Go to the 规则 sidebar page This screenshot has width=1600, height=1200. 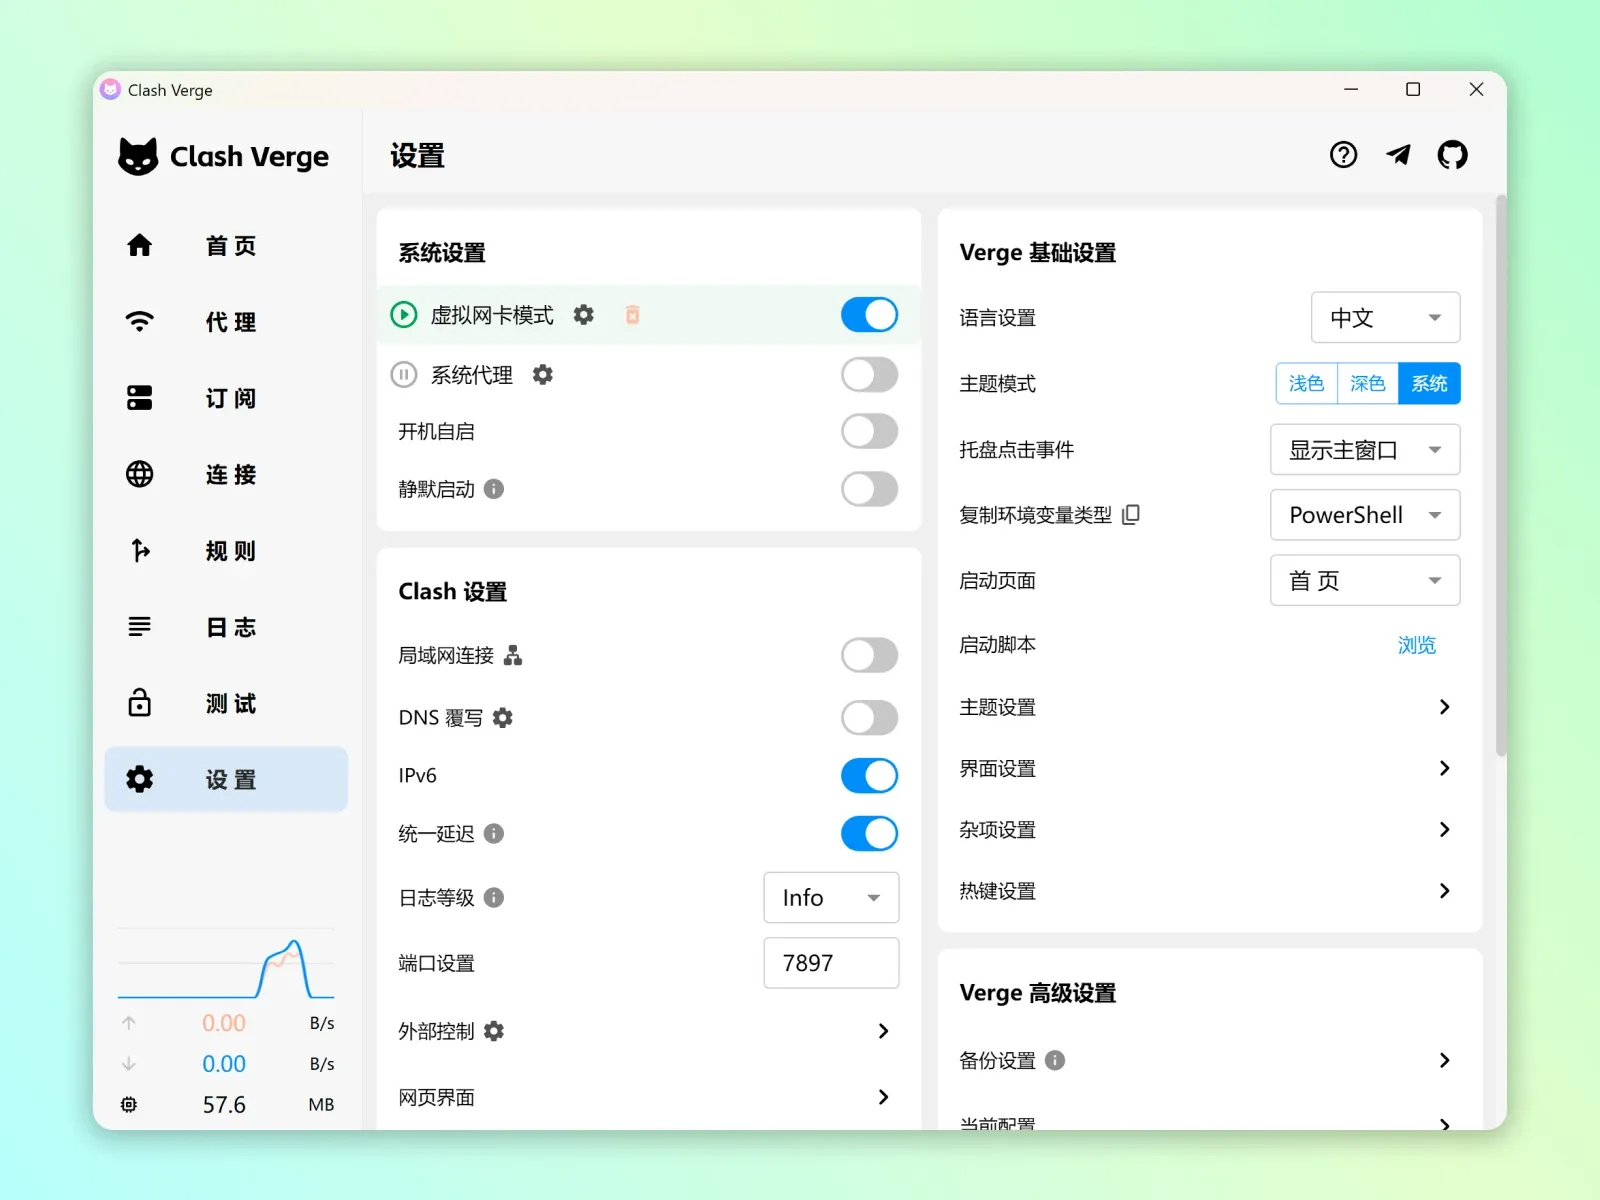226,550
